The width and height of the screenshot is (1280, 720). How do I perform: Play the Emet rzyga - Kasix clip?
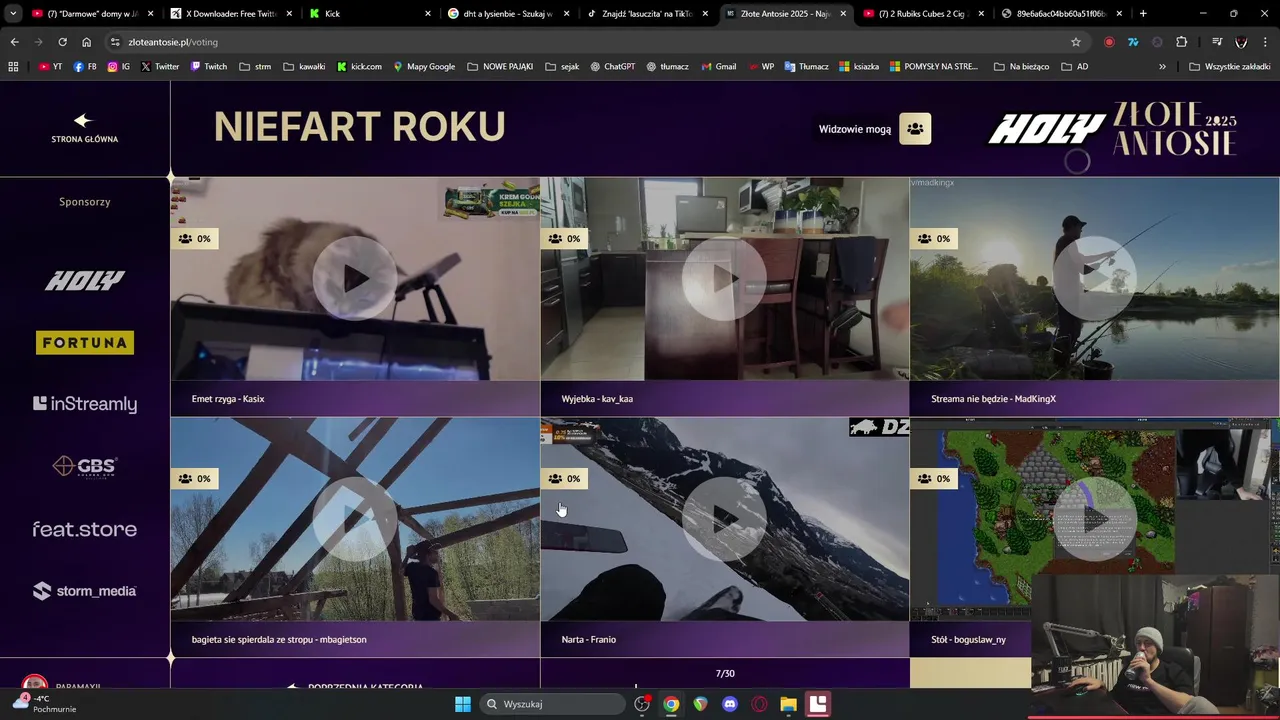pyautogui.click(x=355, y=279)
